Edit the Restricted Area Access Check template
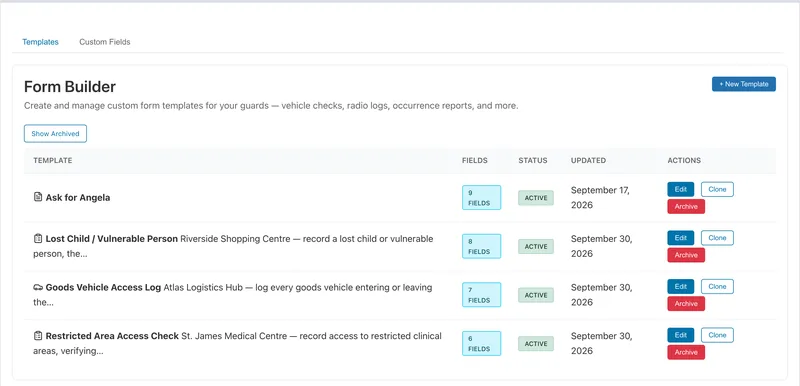 pyautogui.click(x=681, y=335)
